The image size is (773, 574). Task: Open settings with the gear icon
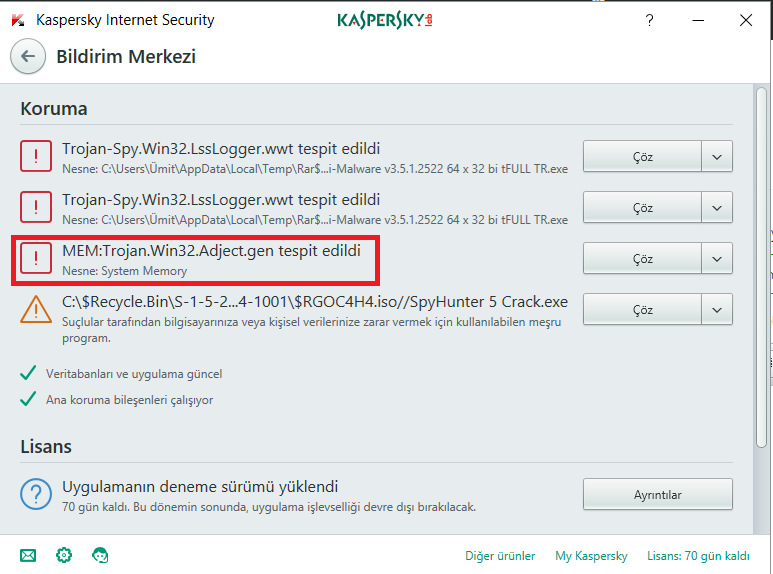click(x=64, y=555)
